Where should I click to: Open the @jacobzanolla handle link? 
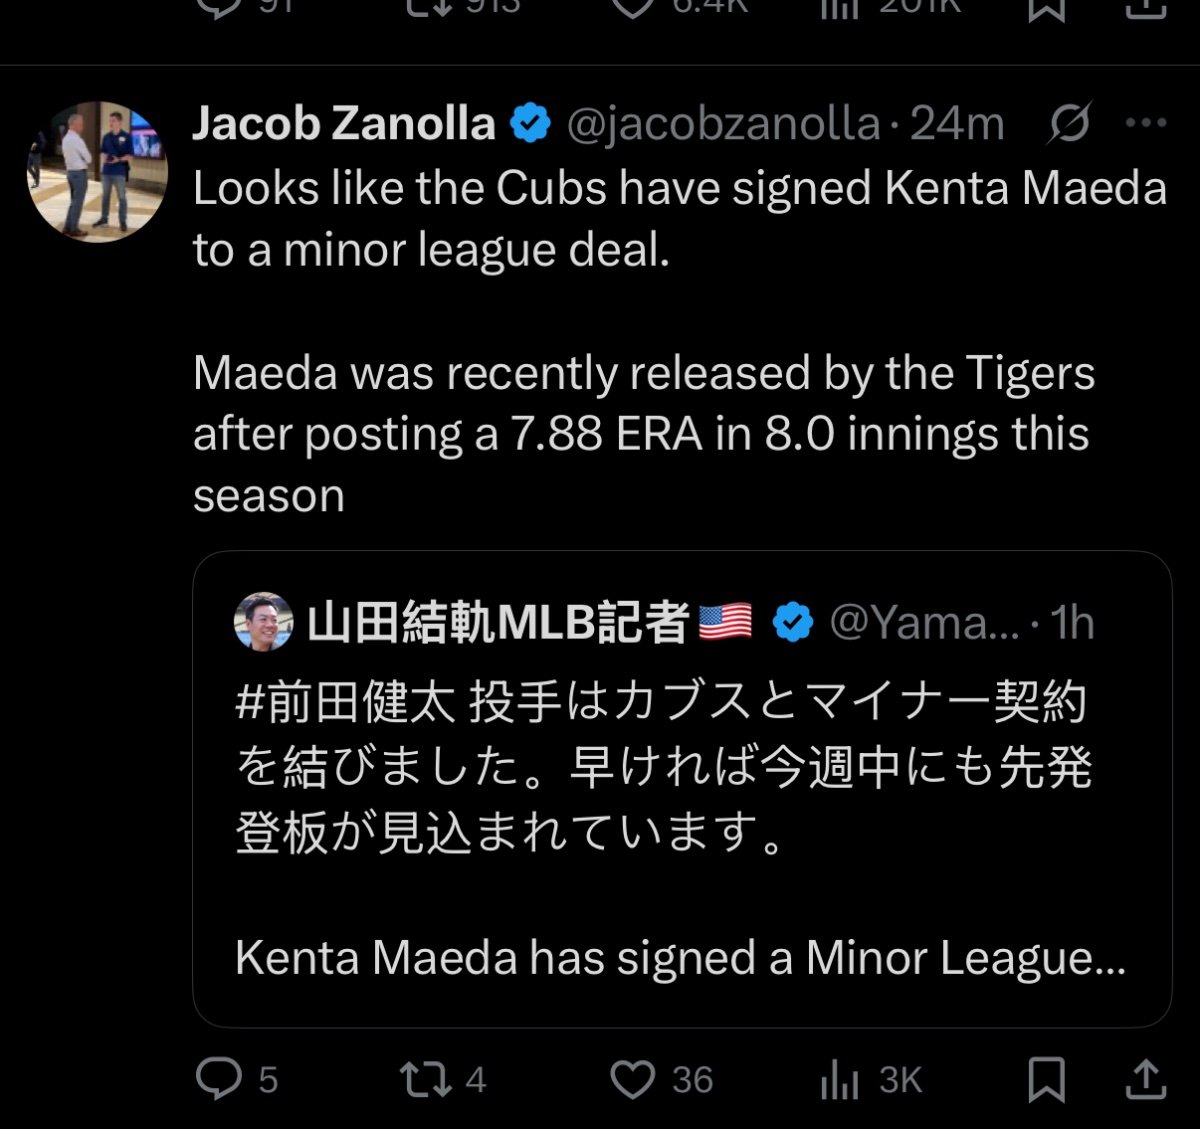[x=723, y=124]
